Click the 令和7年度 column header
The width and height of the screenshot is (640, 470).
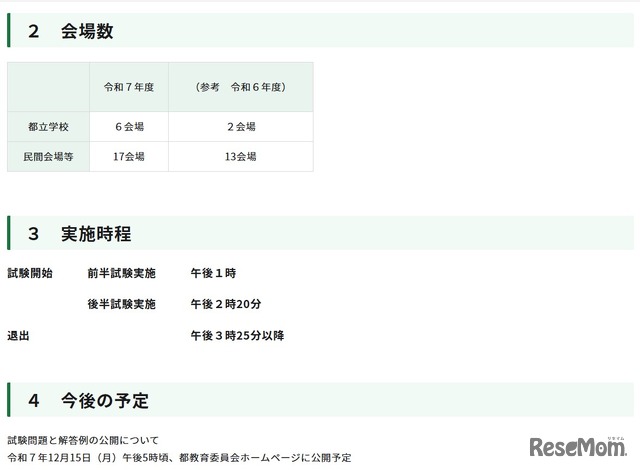[128, 87]
